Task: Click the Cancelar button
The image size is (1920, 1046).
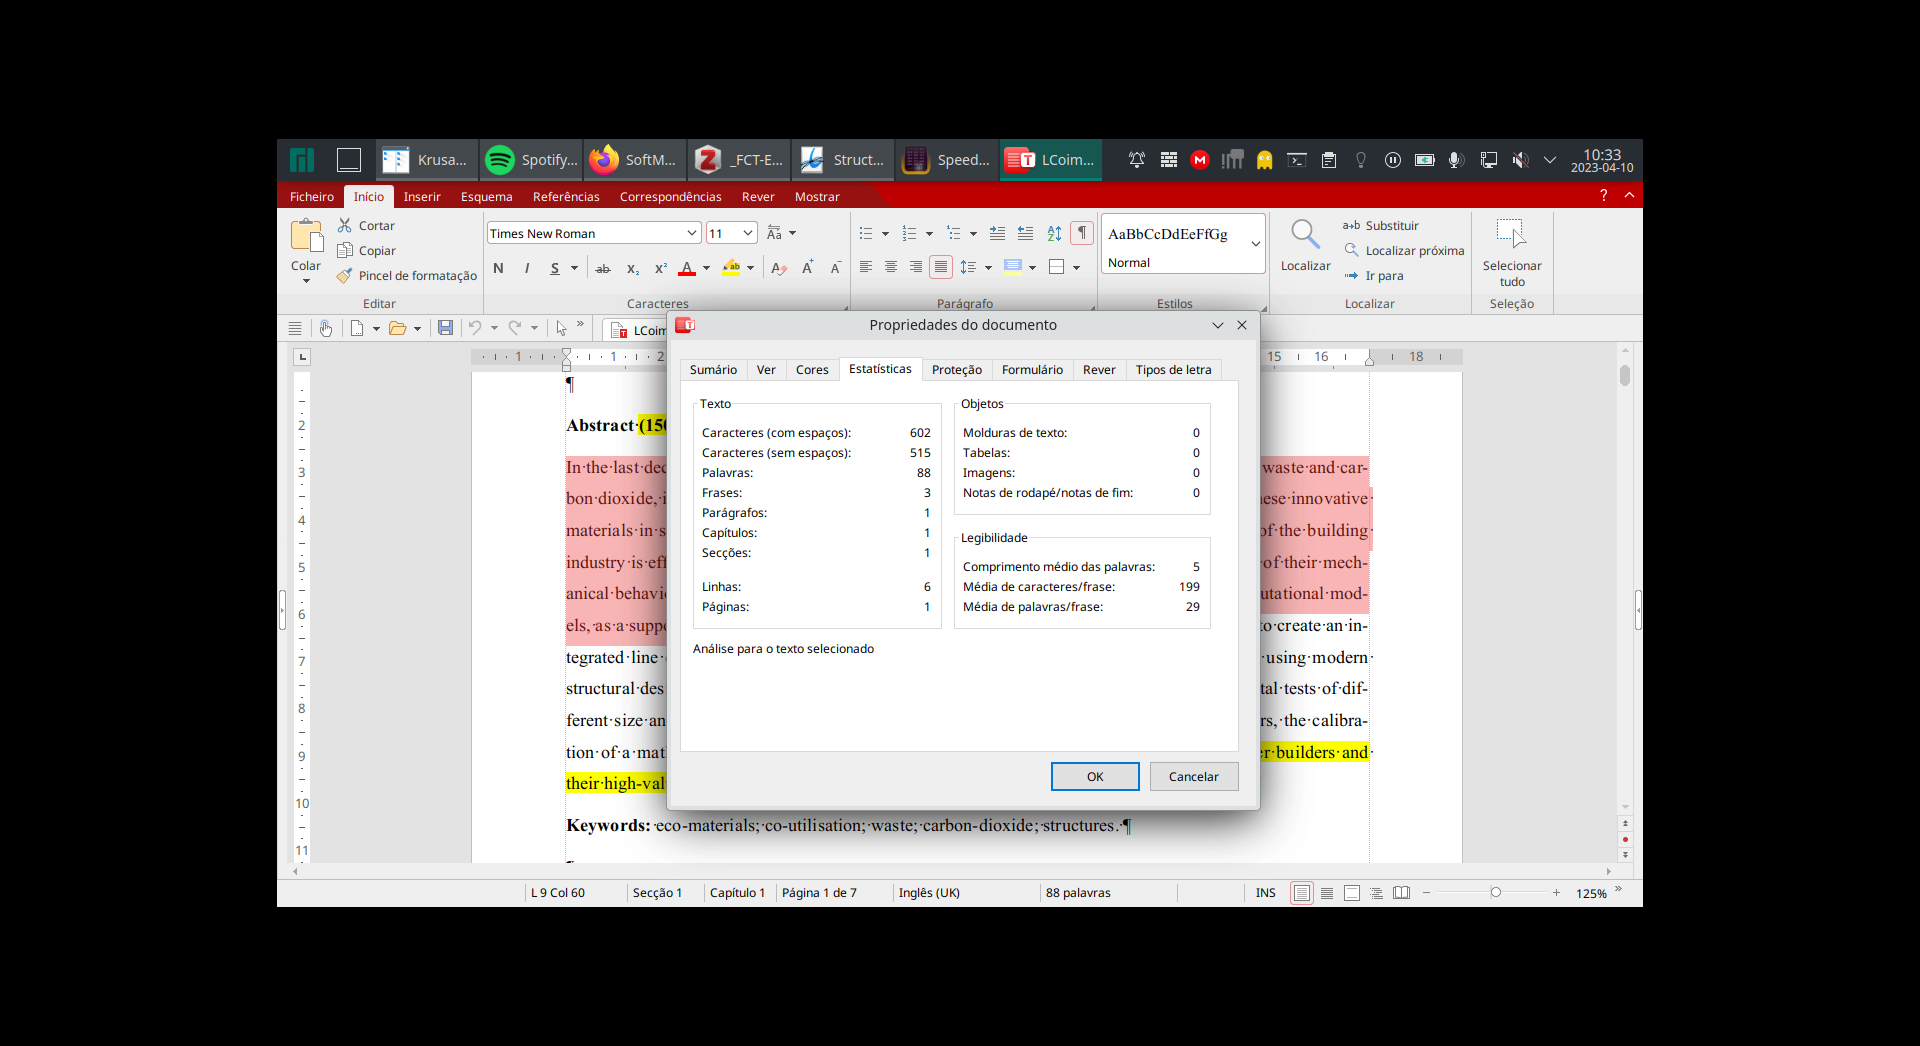Action: click(1193, 777)
